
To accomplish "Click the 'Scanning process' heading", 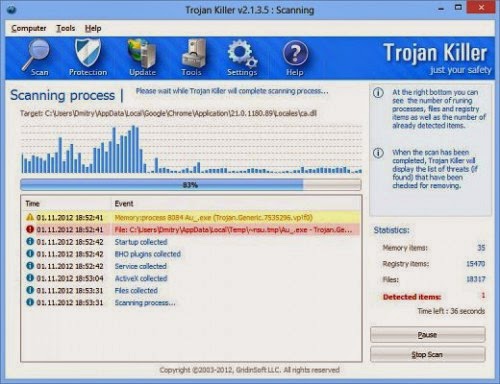I will tap(62, 95).
